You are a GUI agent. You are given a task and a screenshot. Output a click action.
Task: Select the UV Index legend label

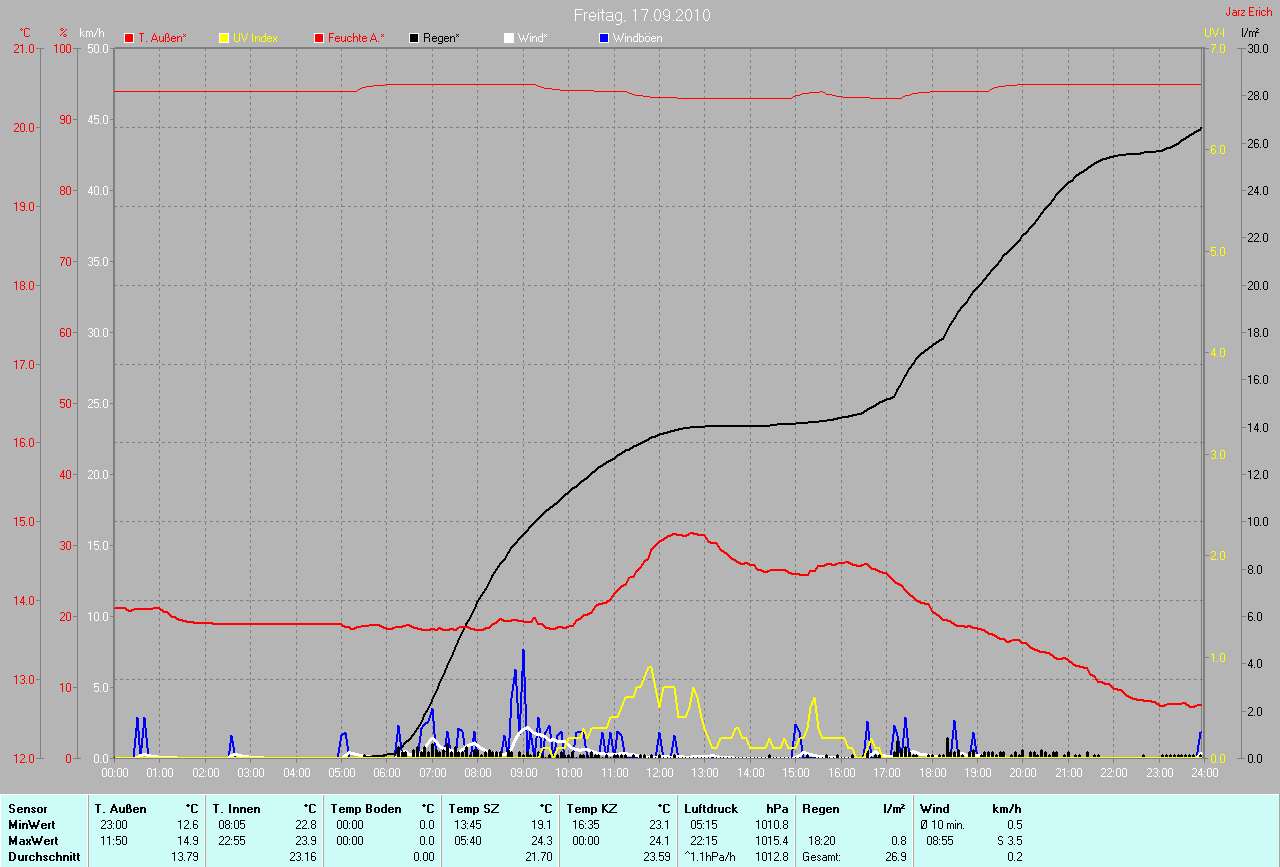coord(255,38)
